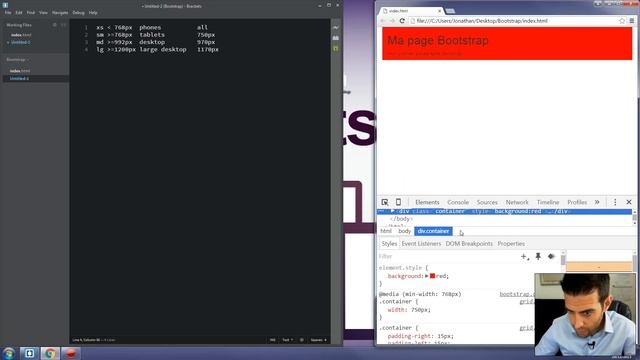Open the Event Listeners sidebar tab

pos(421,244)
